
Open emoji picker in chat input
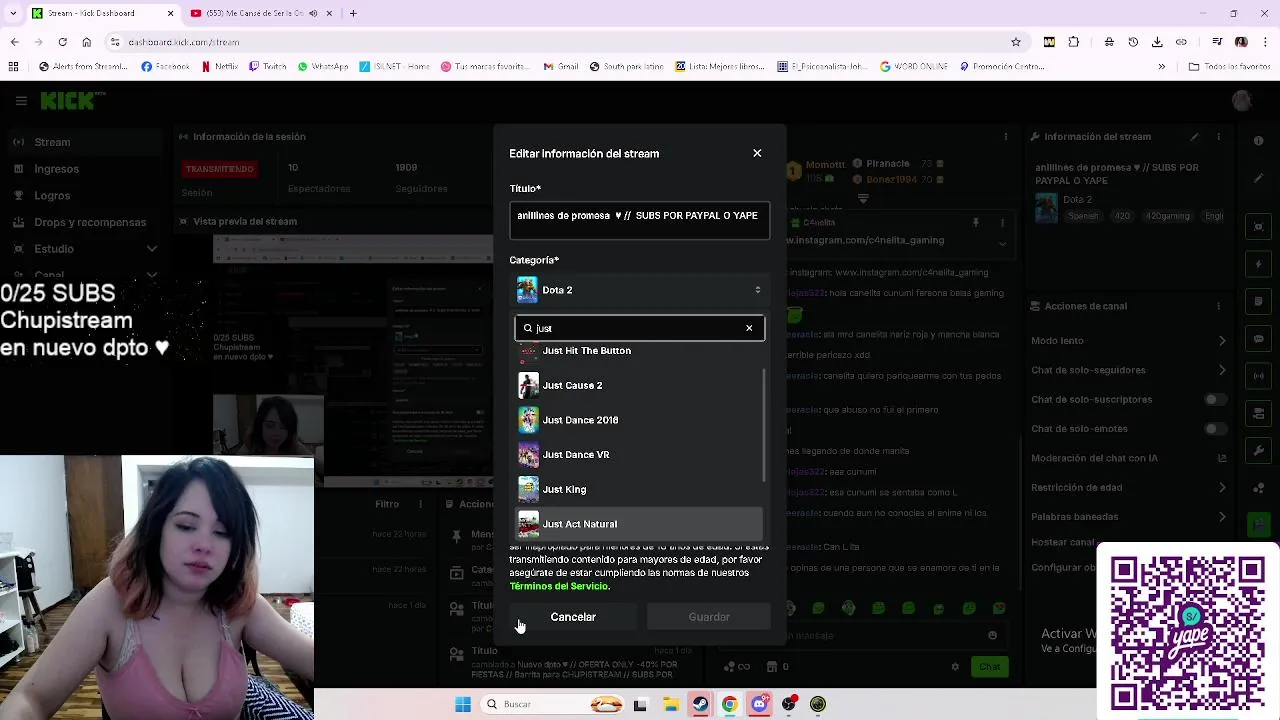992,635
